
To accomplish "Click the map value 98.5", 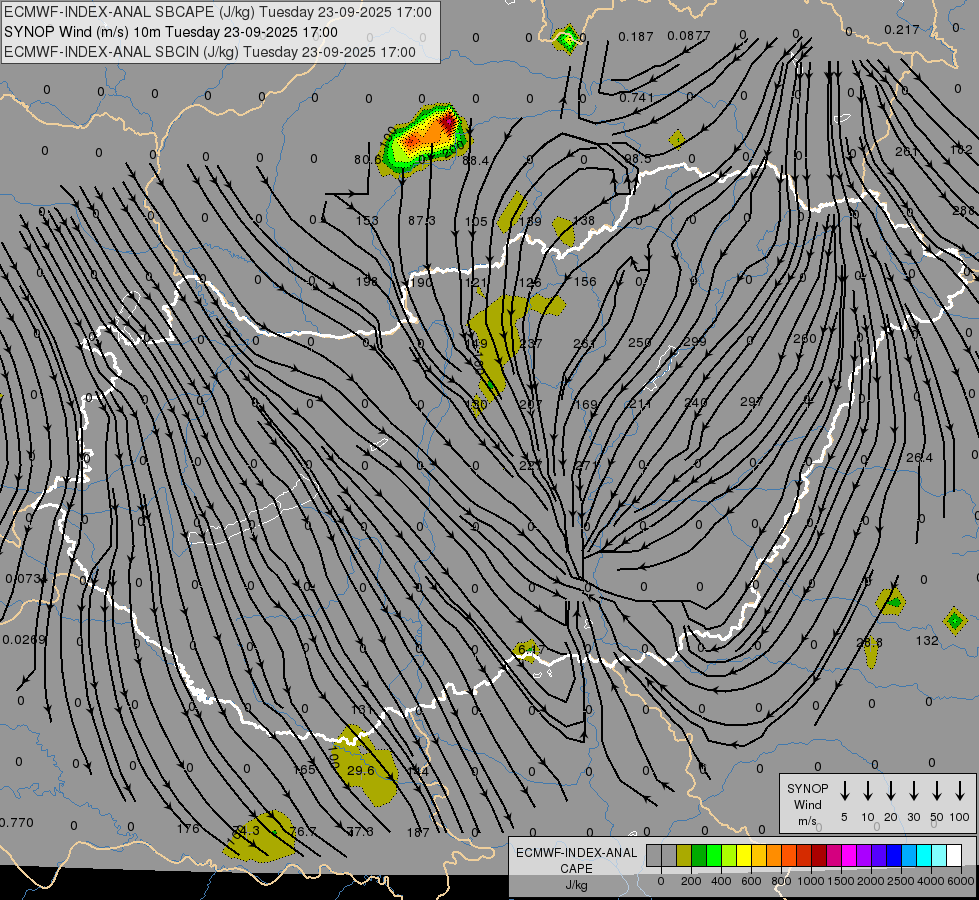I will [637, 159].
